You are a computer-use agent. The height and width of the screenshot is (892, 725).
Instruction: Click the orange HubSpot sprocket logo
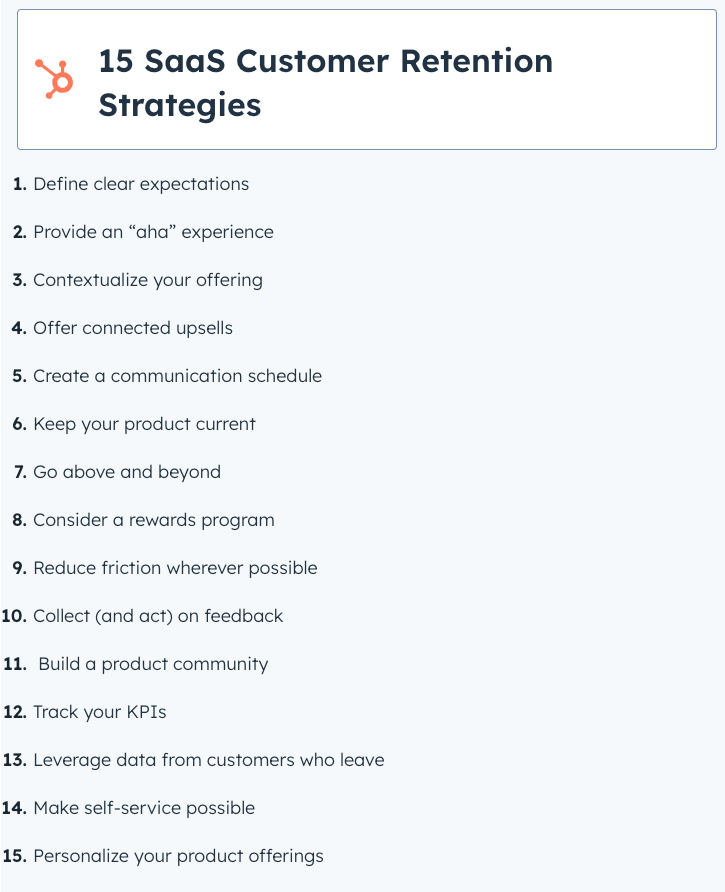(54, 79)
